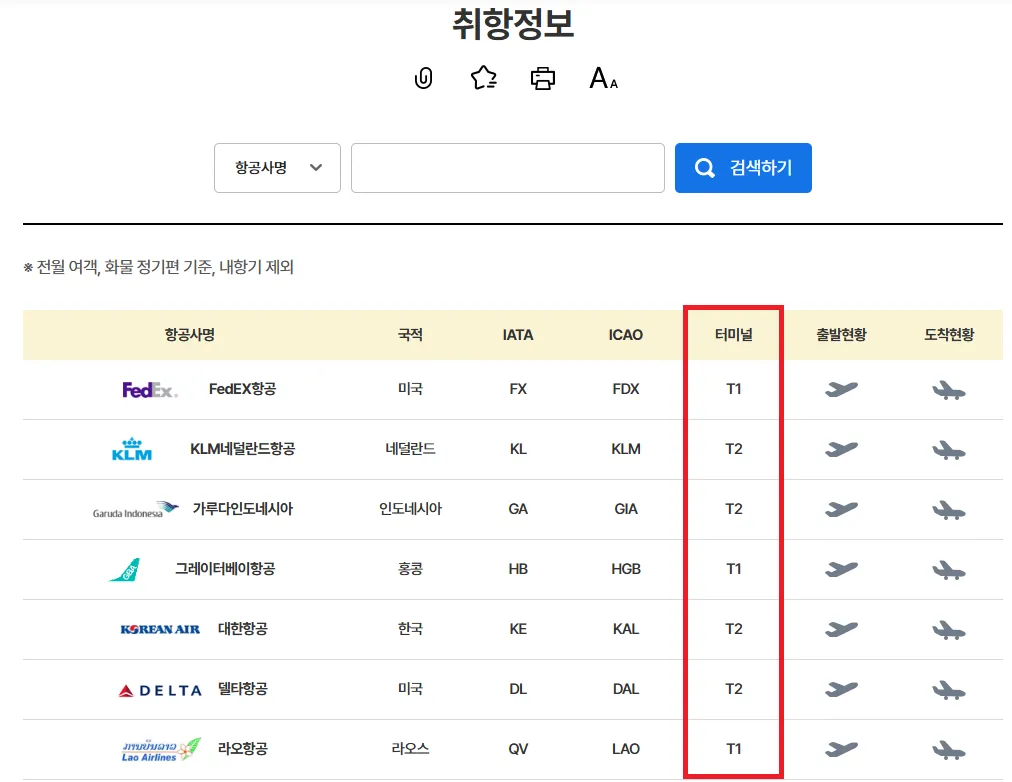This screenshot has height=782, width=1012.
Task: Click the IATA column header
Action: (518, 335)
